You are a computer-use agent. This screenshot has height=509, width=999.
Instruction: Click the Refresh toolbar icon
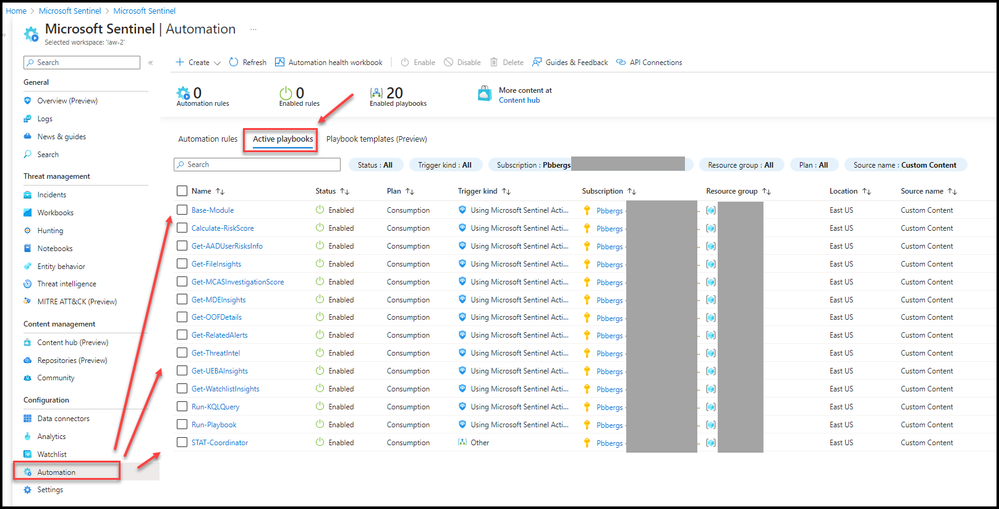pyautogui.click(x=233, y=62)
